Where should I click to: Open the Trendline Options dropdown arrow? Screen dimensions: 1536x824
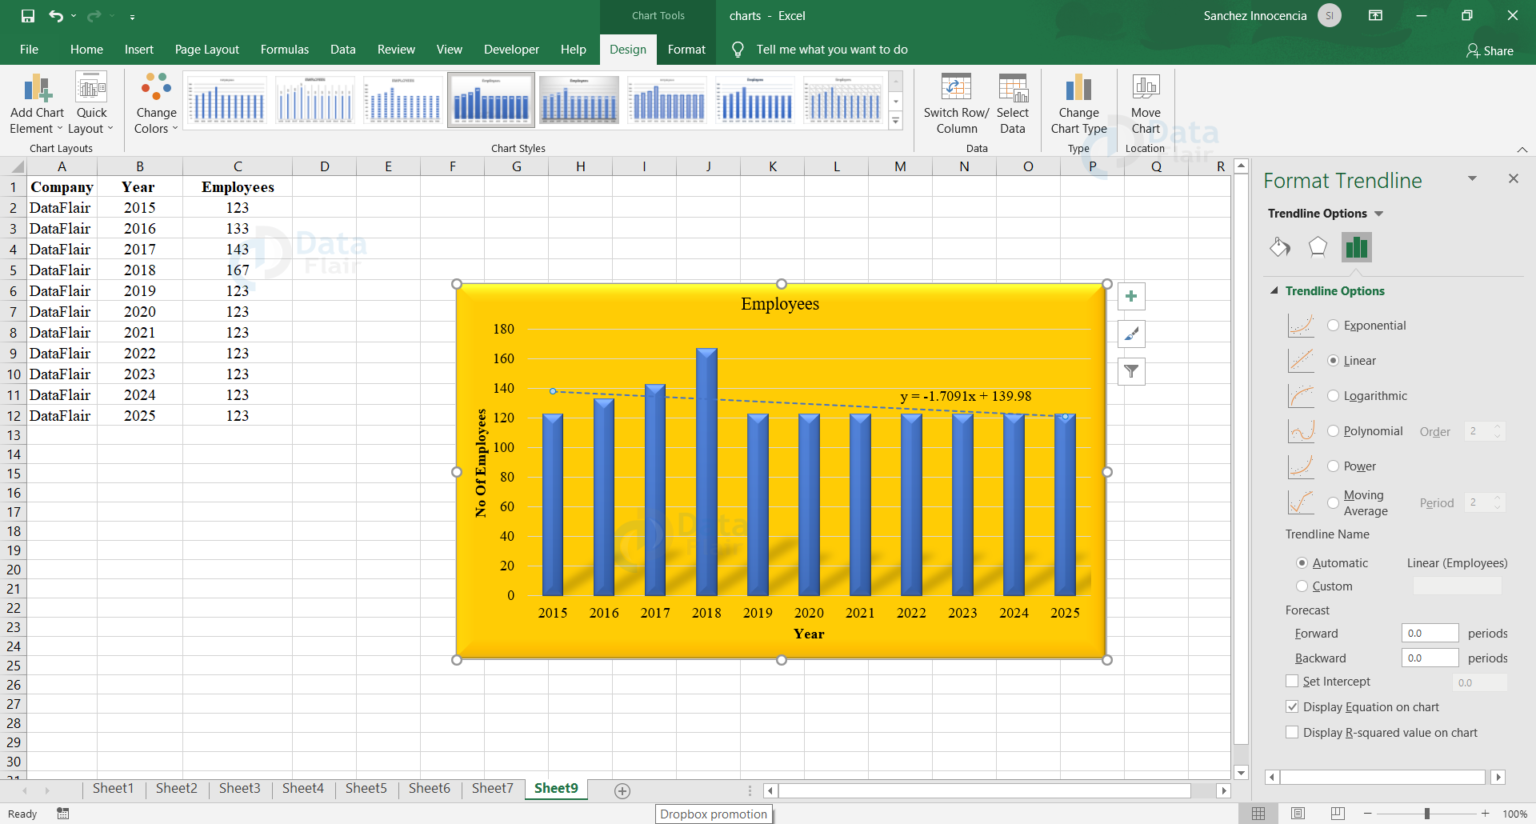point(1379,214)
